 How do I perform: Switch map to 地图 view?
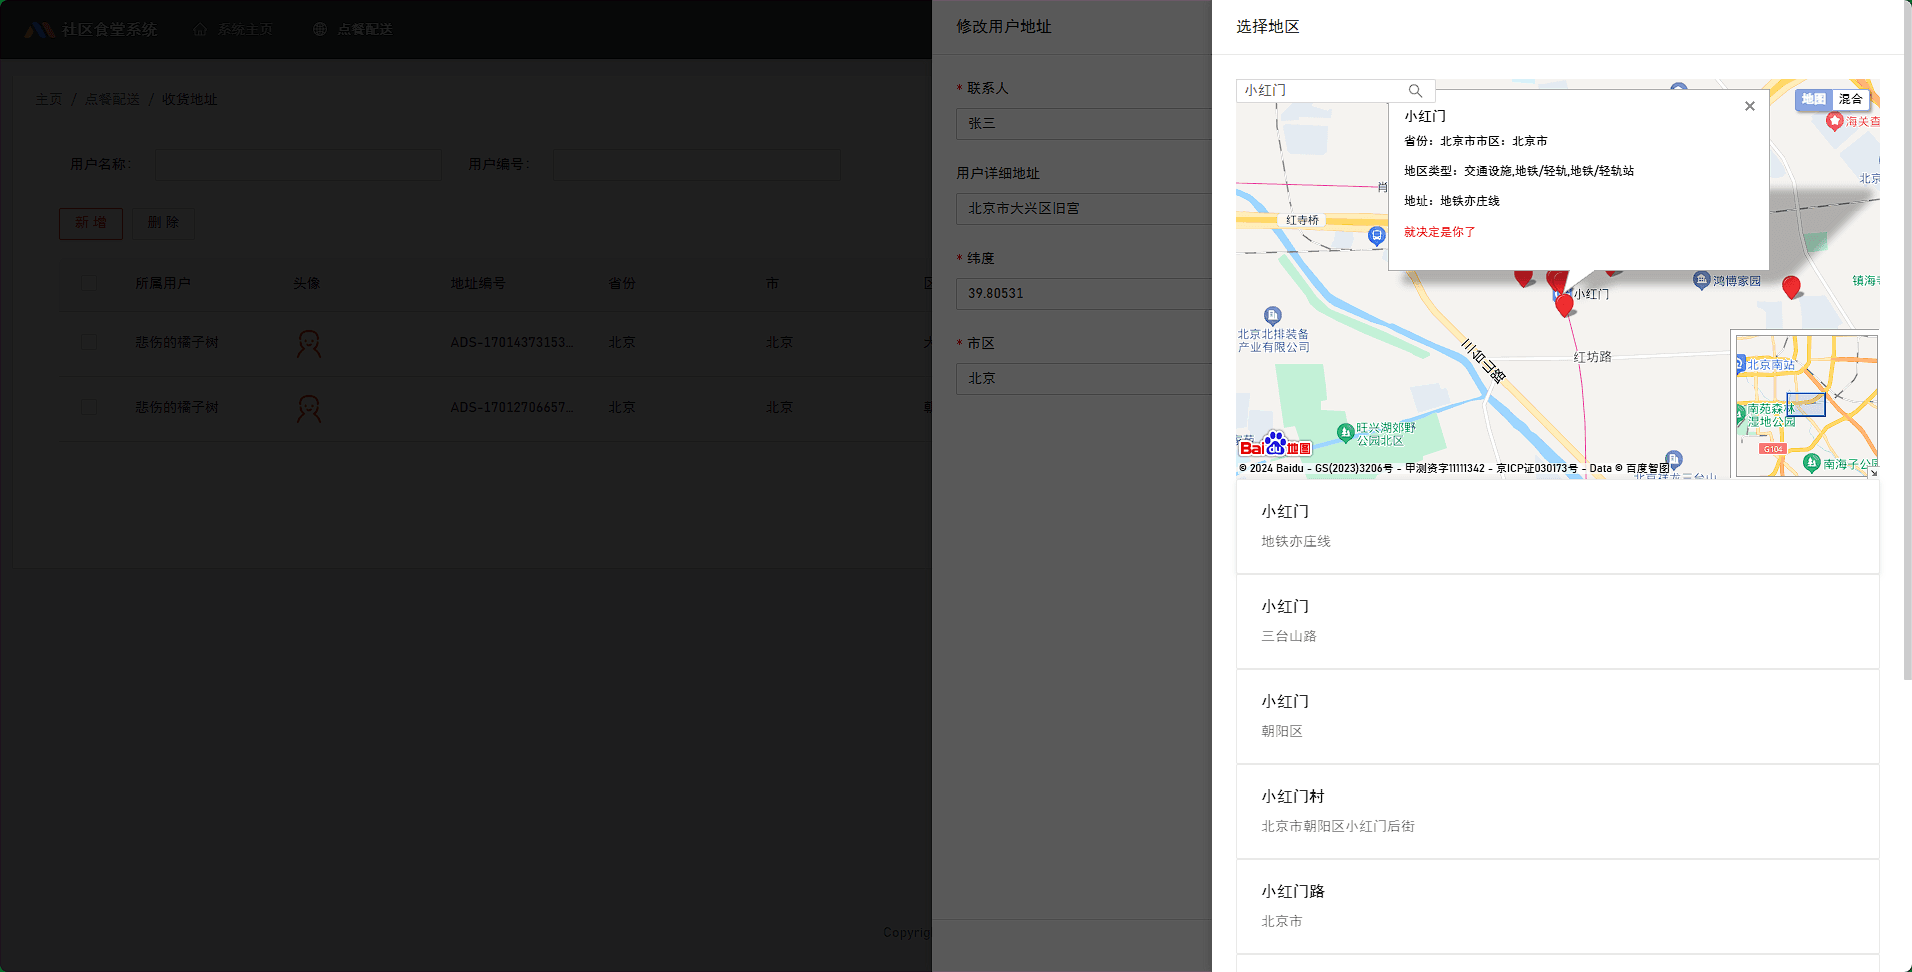[x=1813, y=99]
